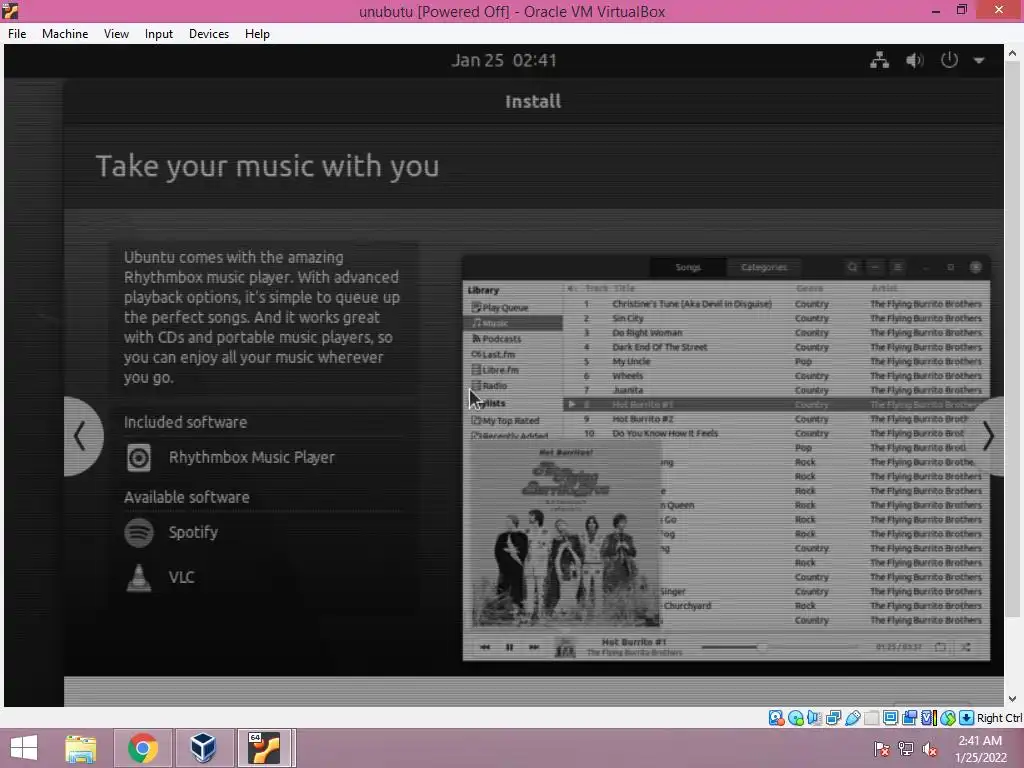Click the display status icon in VirtualBox

click(x=890, y=718)
